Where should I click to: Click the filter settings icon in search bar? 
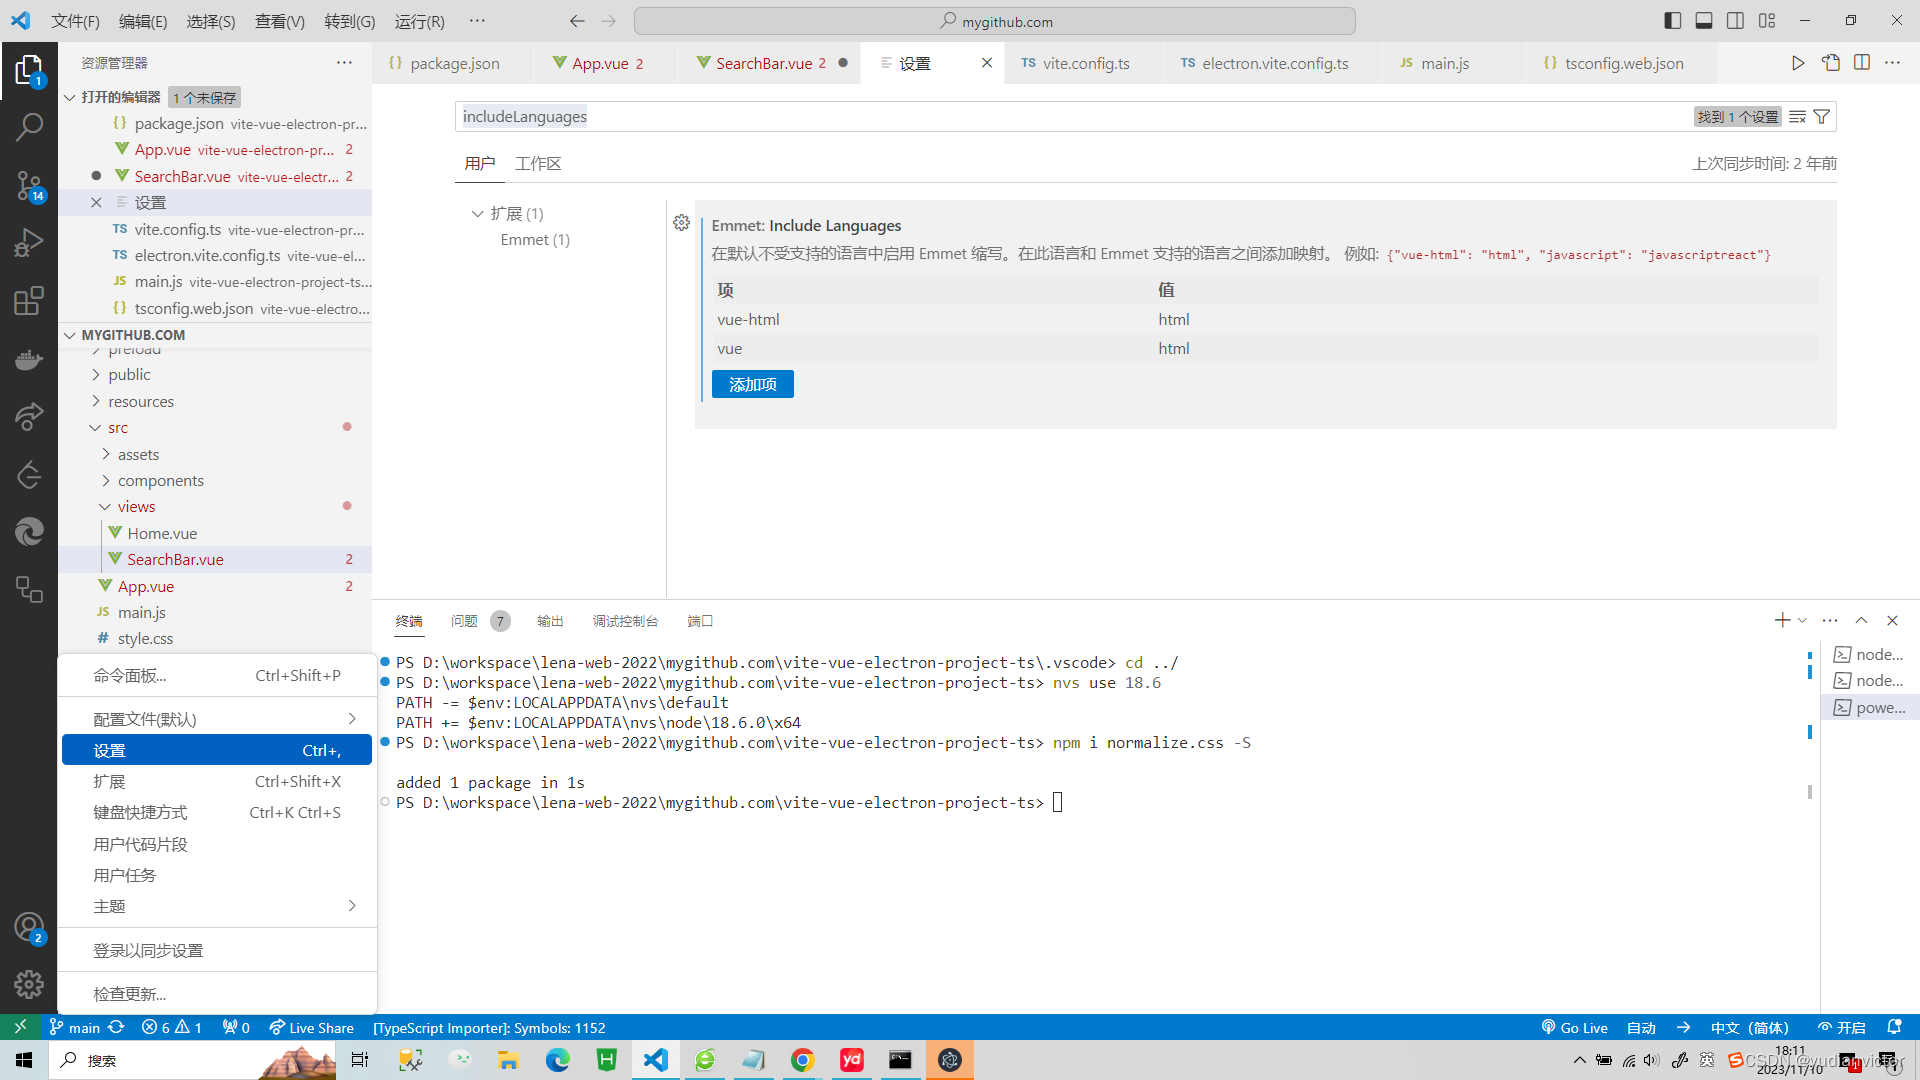[x=1824, y=116]
